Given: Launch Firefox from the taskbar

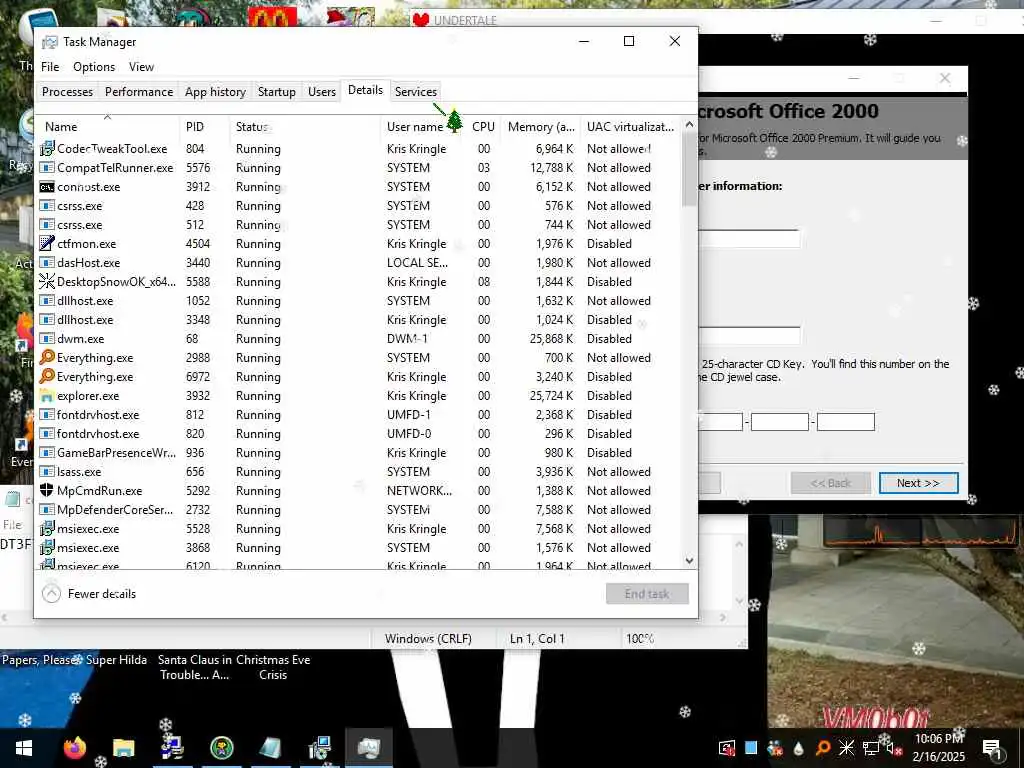Looking at the screenshot, I should 74,748.
